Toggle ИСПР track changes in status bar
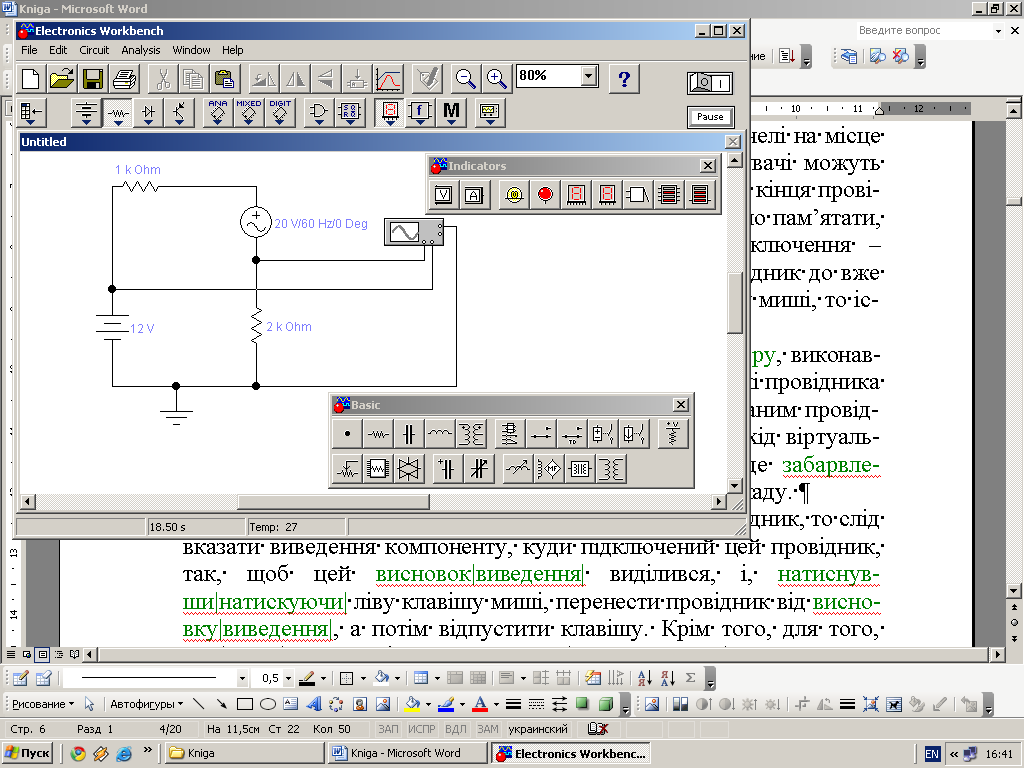This screenshot has width=1024, height=768. point(421,729)
